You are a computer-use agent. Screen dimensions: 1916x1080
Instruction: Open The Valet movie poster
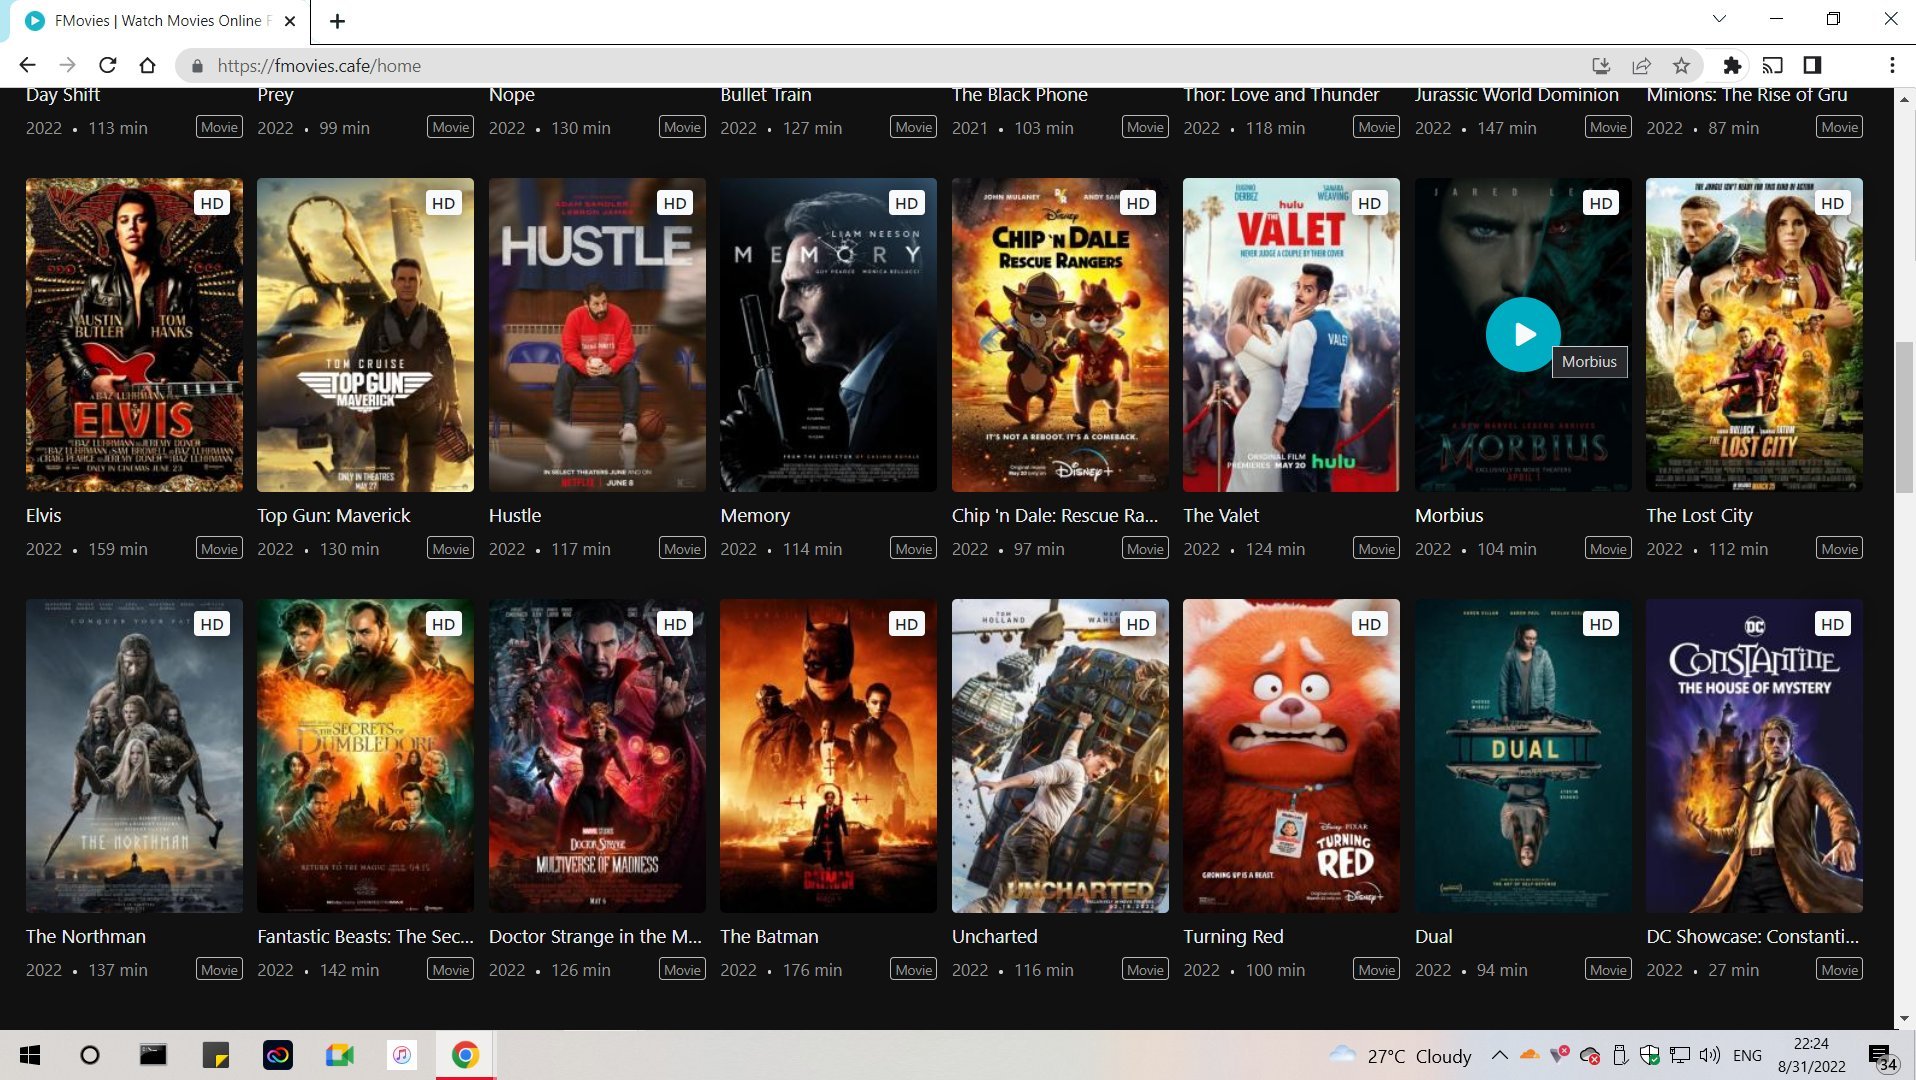pyautogui.click(x=1291, y=335)
